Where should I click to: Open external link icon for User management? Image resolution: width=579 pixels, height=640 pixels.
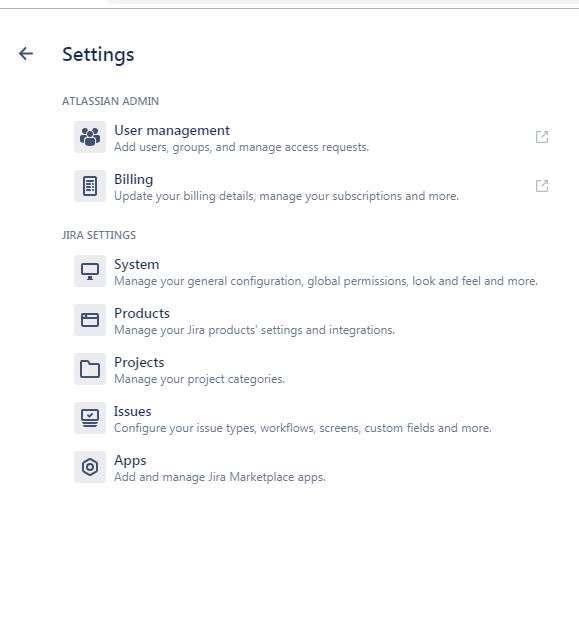542,137
